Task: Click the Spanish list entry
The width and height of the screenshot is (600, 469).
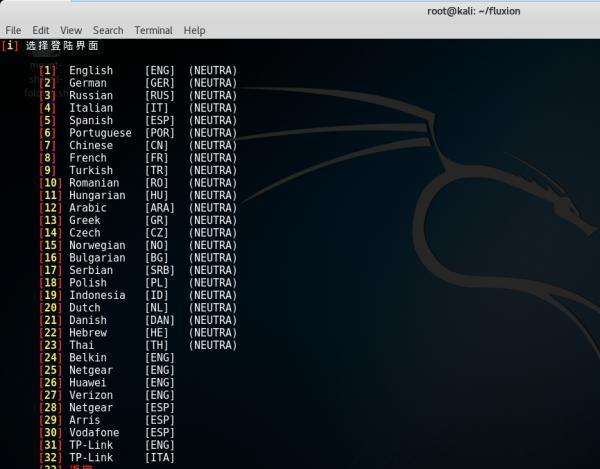Action: [x=91, y=121]
